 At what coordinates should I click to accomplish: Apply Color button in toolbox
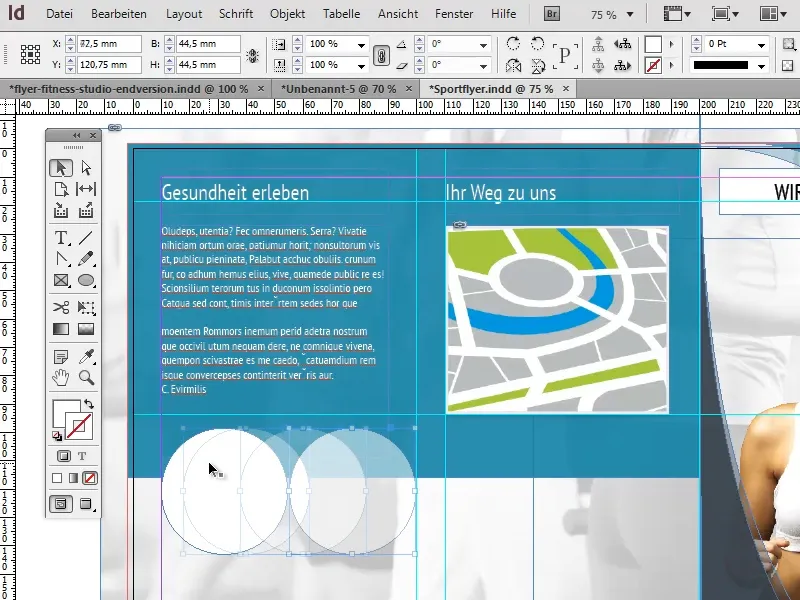tap(57, 478)
